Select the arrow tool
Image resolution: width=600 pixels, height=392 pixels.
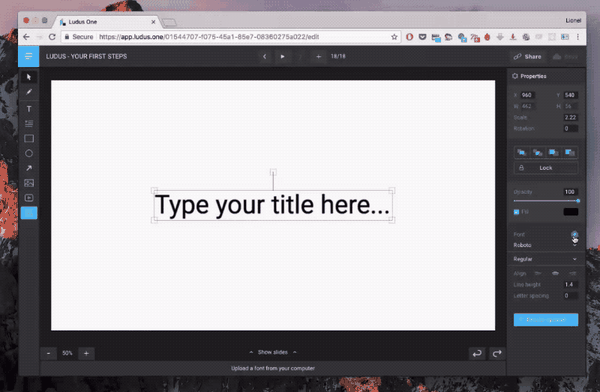pyautogui.click(x=29, y=168)
